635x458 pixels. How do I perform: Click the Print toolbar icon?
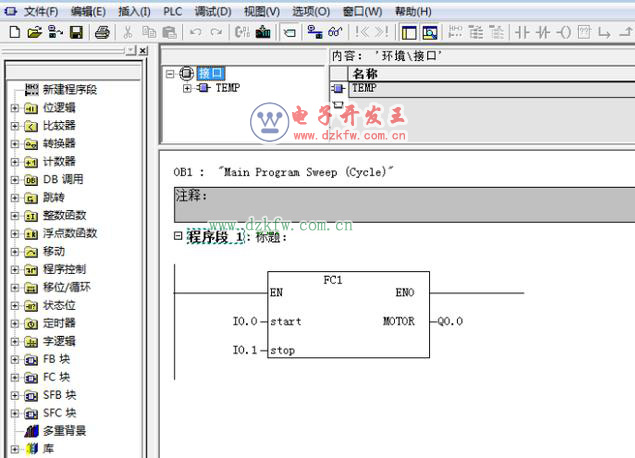tap(101, 33)
